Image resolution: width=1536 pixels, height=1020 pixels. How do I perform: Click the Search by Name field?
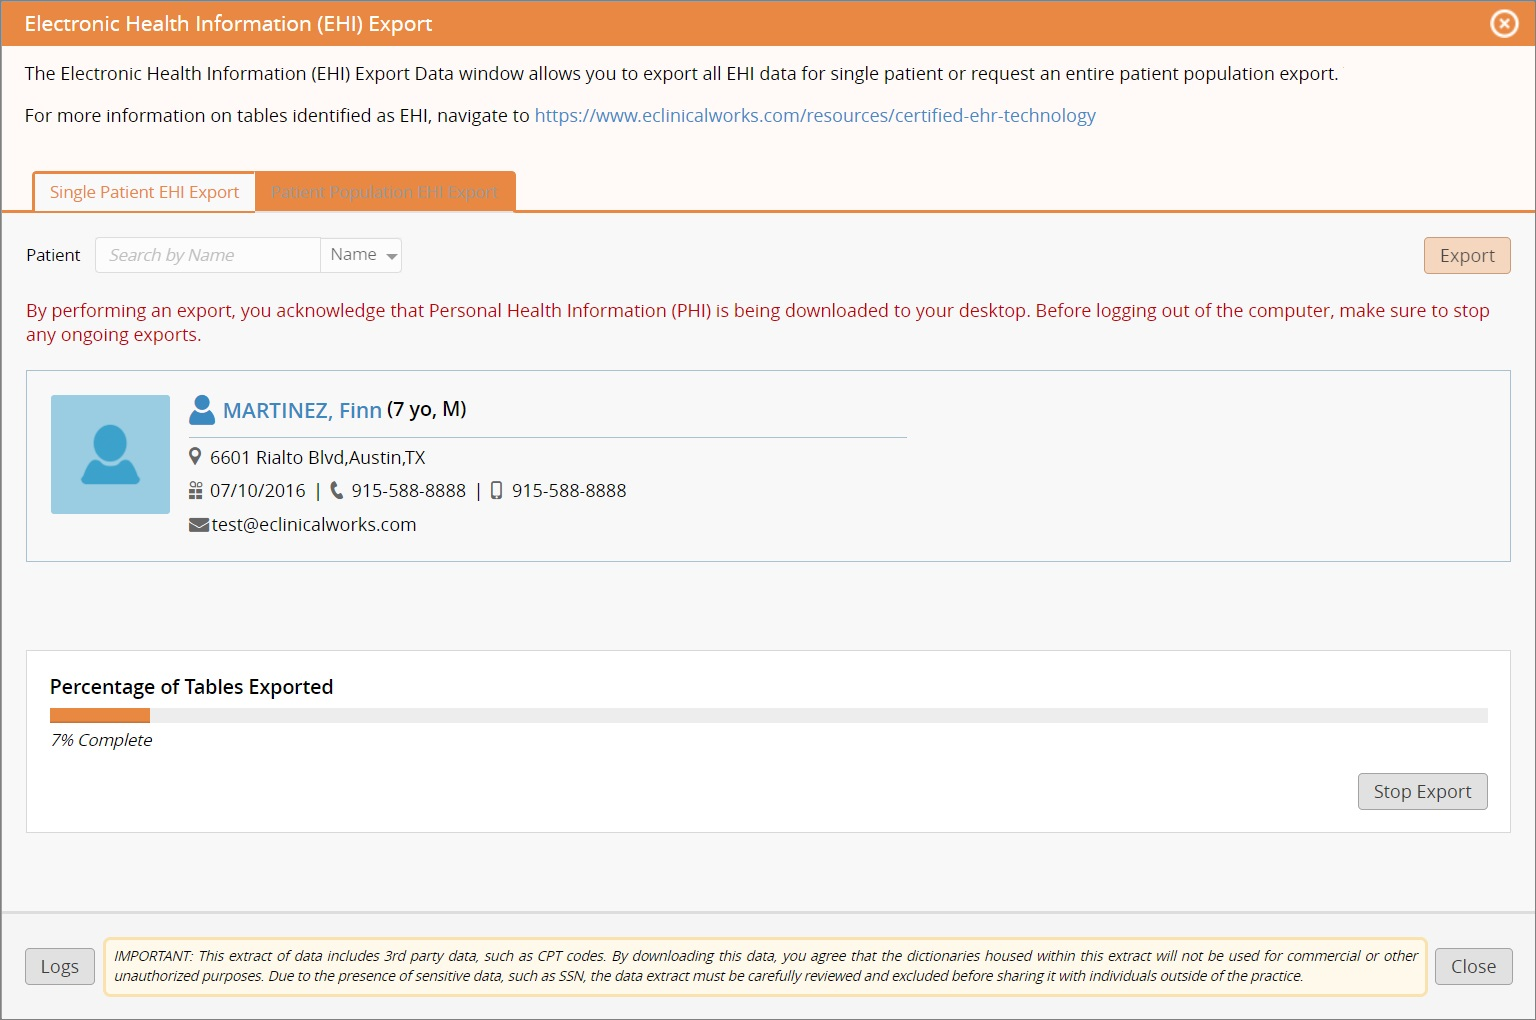coord(207,255)
